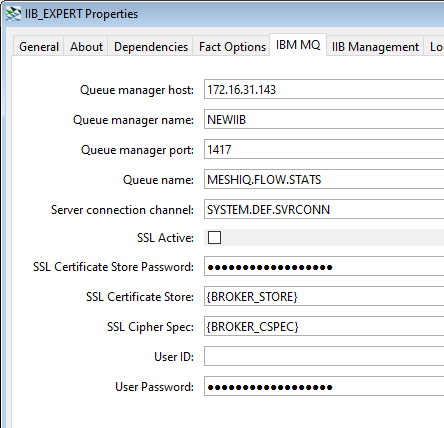The image size is (444, 428).
Task: Focus the Queue manager port field
Action: 324,149
